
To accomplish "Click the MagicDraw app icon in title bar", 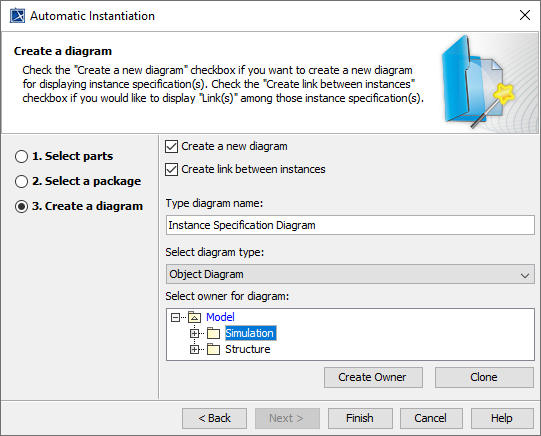I will (17, 16).
